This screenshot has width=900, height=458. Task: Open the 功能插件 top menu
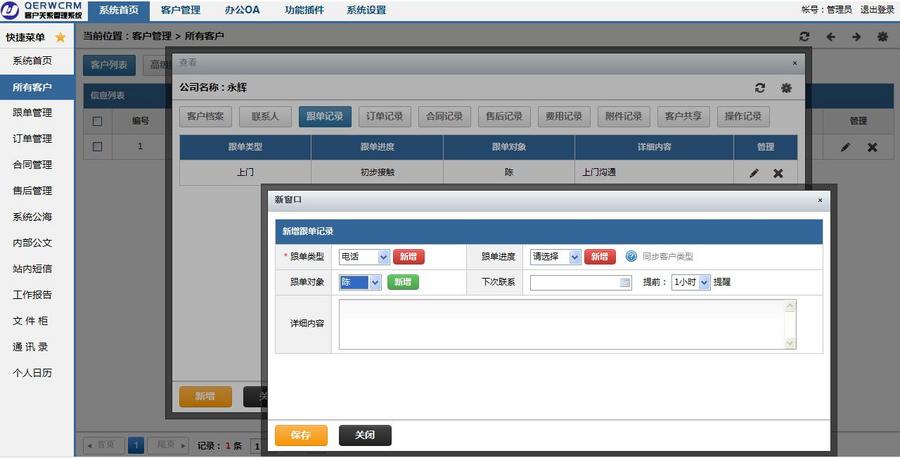(304, 10)
